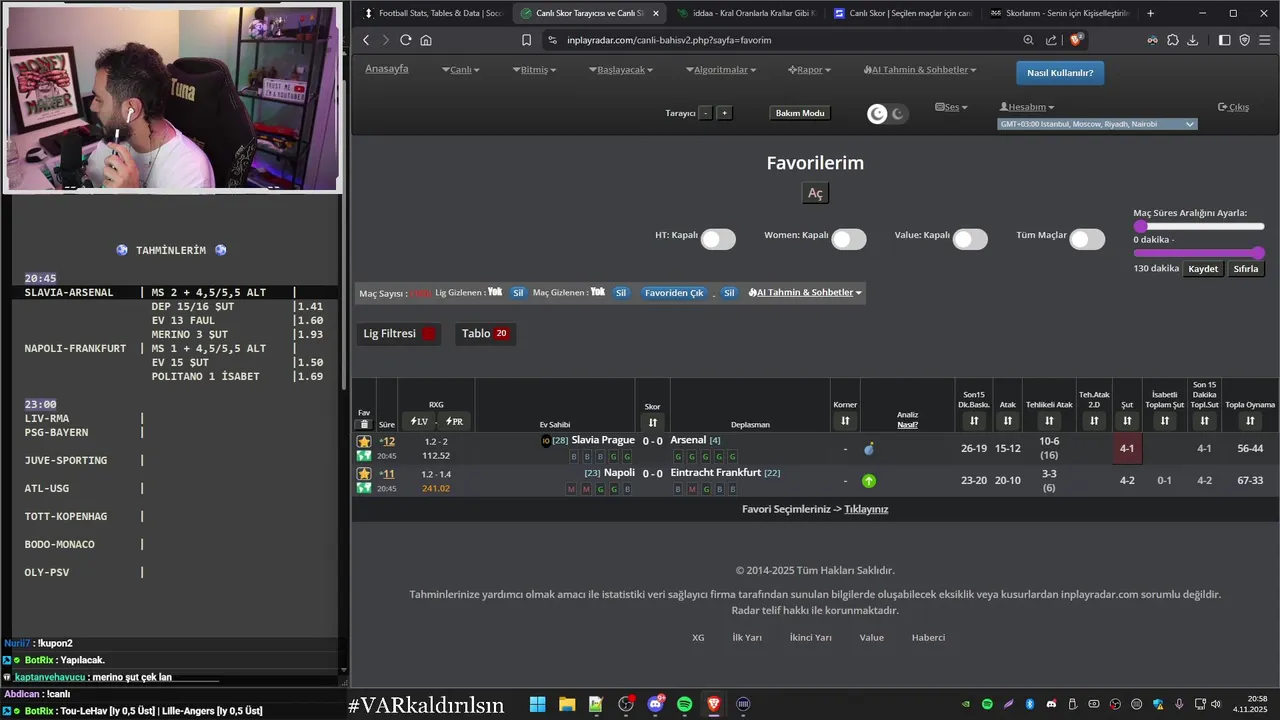
Task: Toggle Women Kapalı switch
Action: [849, 239]
